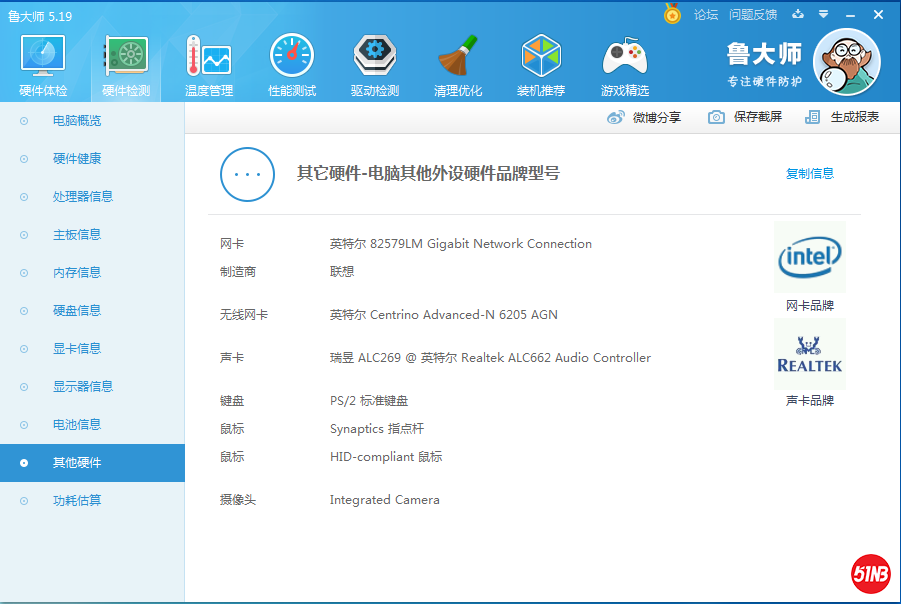Open 性能测试 performance test gauge icon

[x=292, y=58]
